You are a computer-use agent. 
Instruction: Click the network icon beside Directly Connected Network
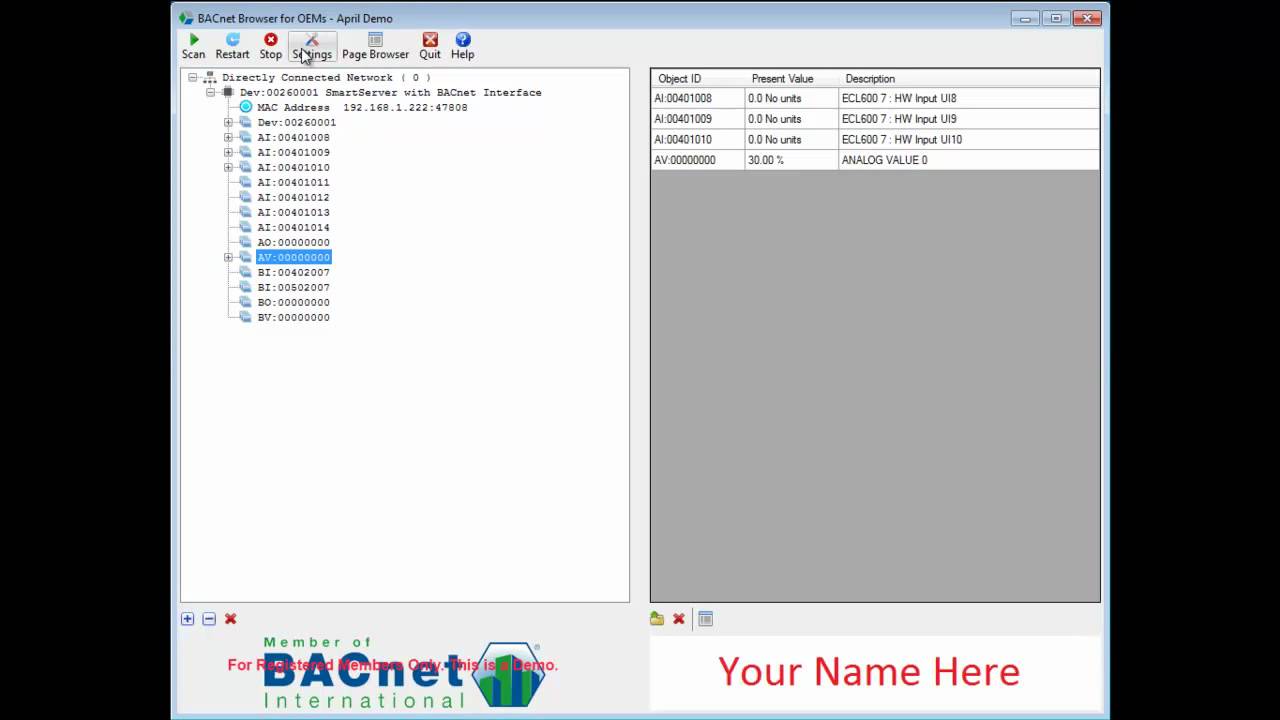click(210, 77)
